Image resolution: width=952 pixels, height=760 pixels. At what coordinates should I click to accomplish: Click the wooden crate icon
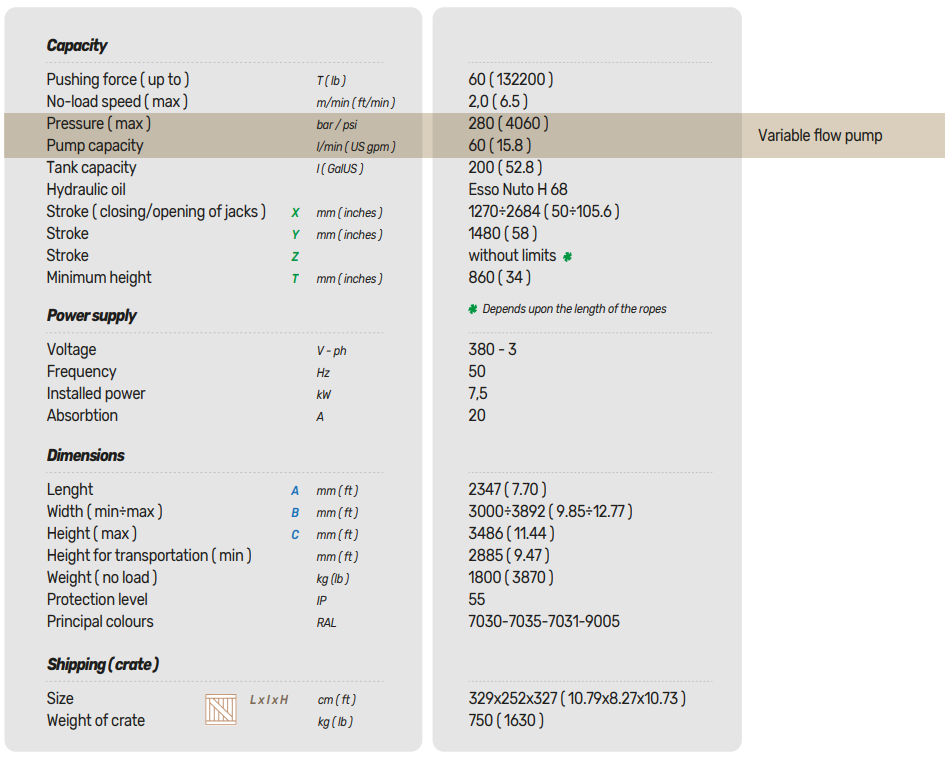[220, 709]
